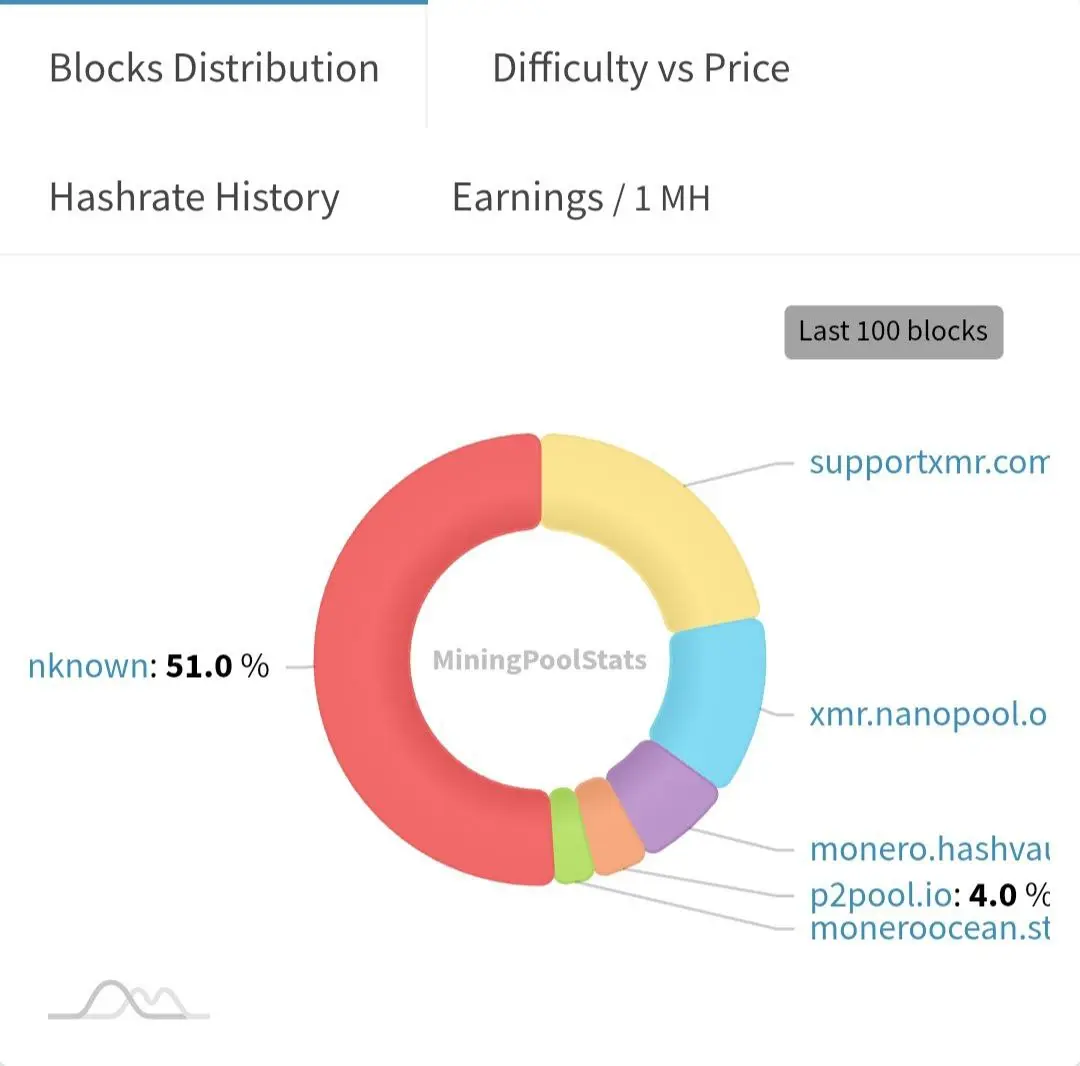Click the purple hashvault donut segment
Image resolution: width=1080 pixels, height=1066 pixels.
pos(663,793)
